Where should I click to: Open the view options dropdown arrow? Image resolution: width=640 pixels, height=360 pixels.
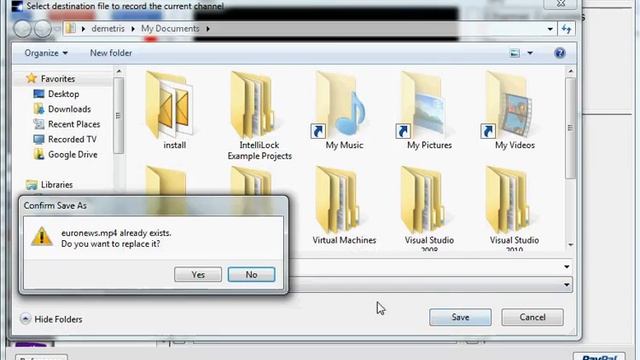pyautogui.click(x=530, y=53)
